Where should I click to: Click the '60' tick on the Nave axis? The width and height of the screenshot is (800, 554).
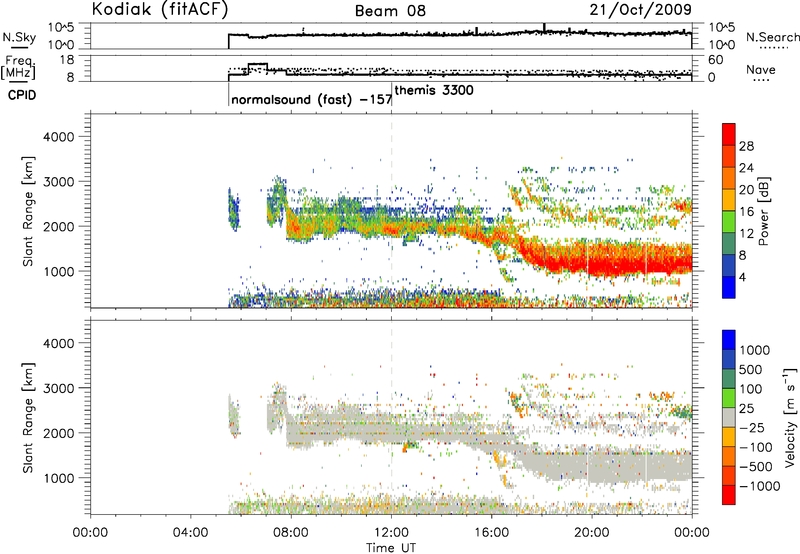click(715, 60)
